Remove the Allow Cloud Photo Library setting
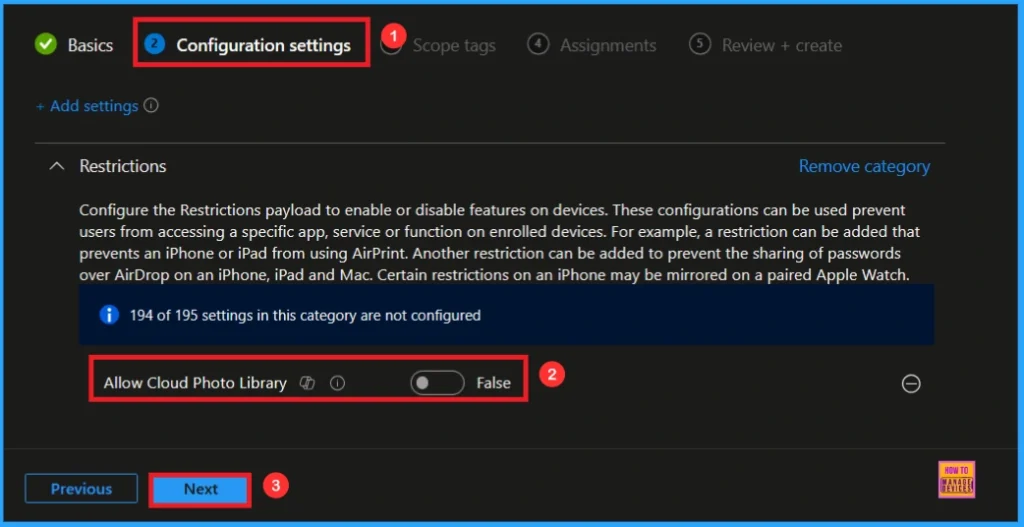Screen dimensions: 1024x527 pyautogui.click(x=911, y=384)
